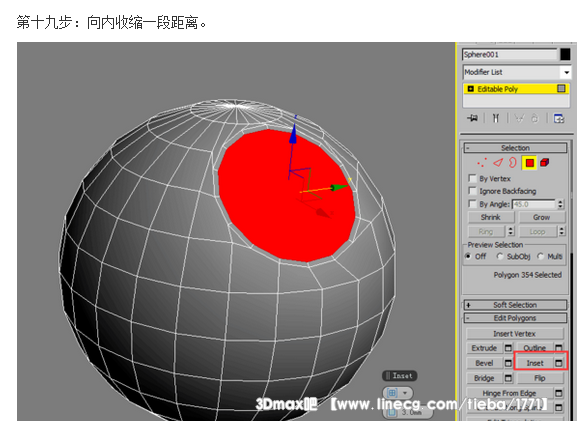The image size is (577, 421).
Task: Open Inset settings box icon
Action: pyautogui.click(x=559, y=363)
